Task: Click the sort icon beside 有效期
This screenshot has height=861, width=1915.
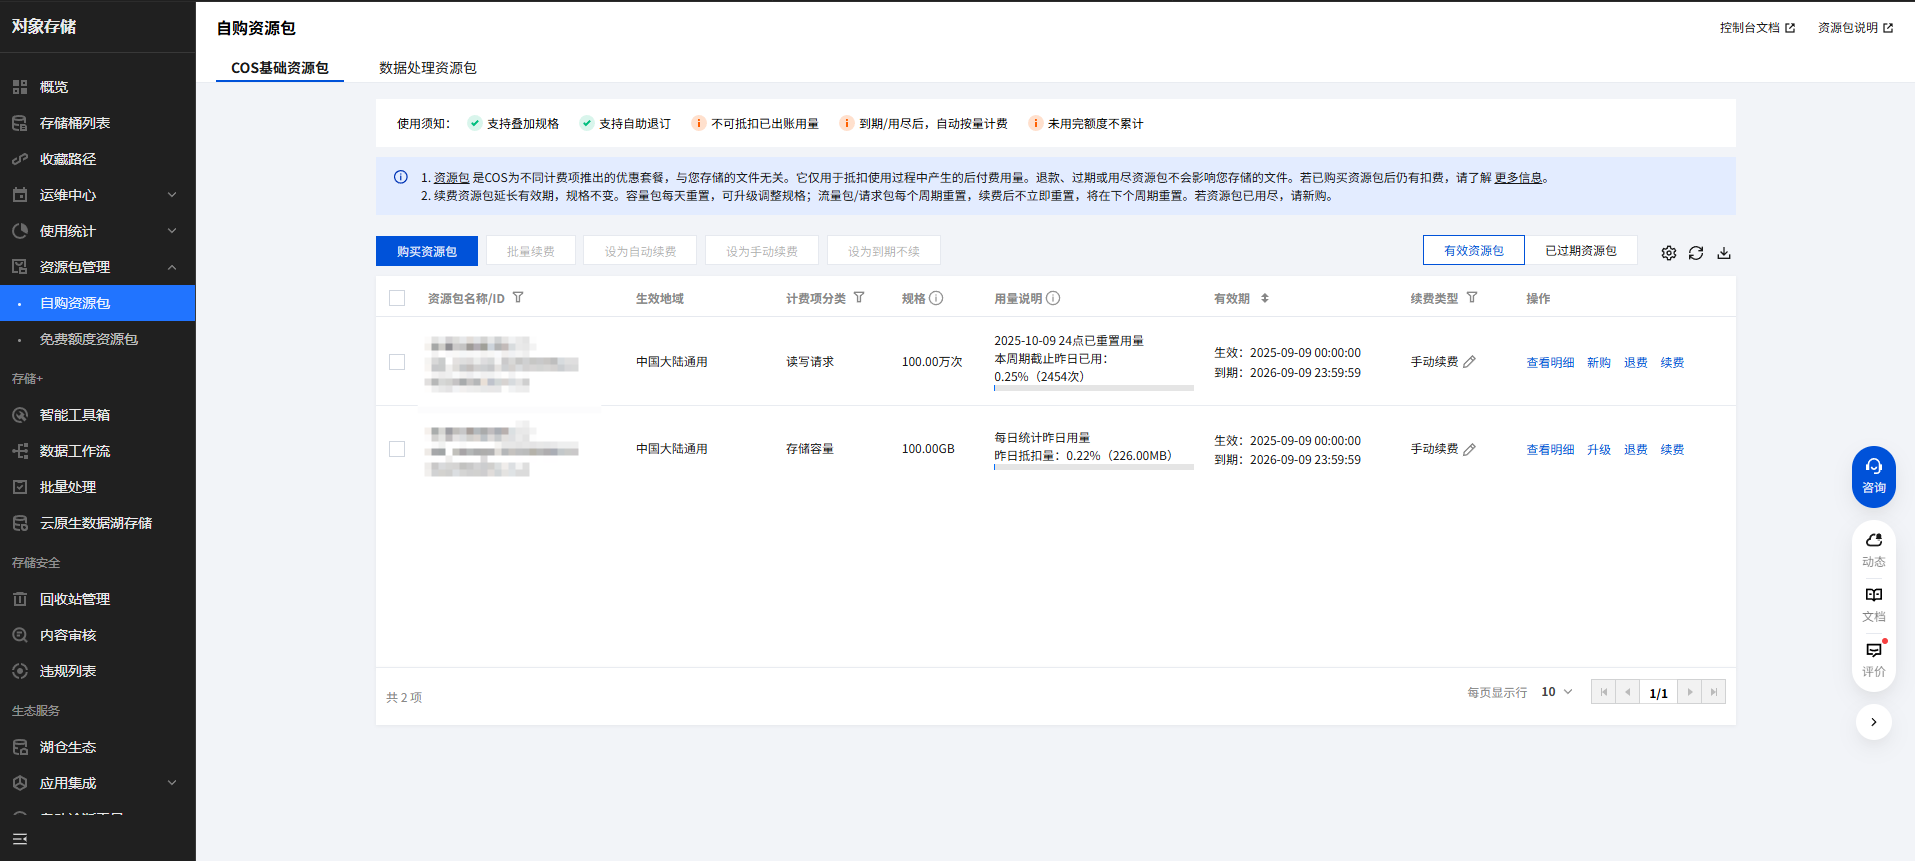Action: [x=1265, y=298]
